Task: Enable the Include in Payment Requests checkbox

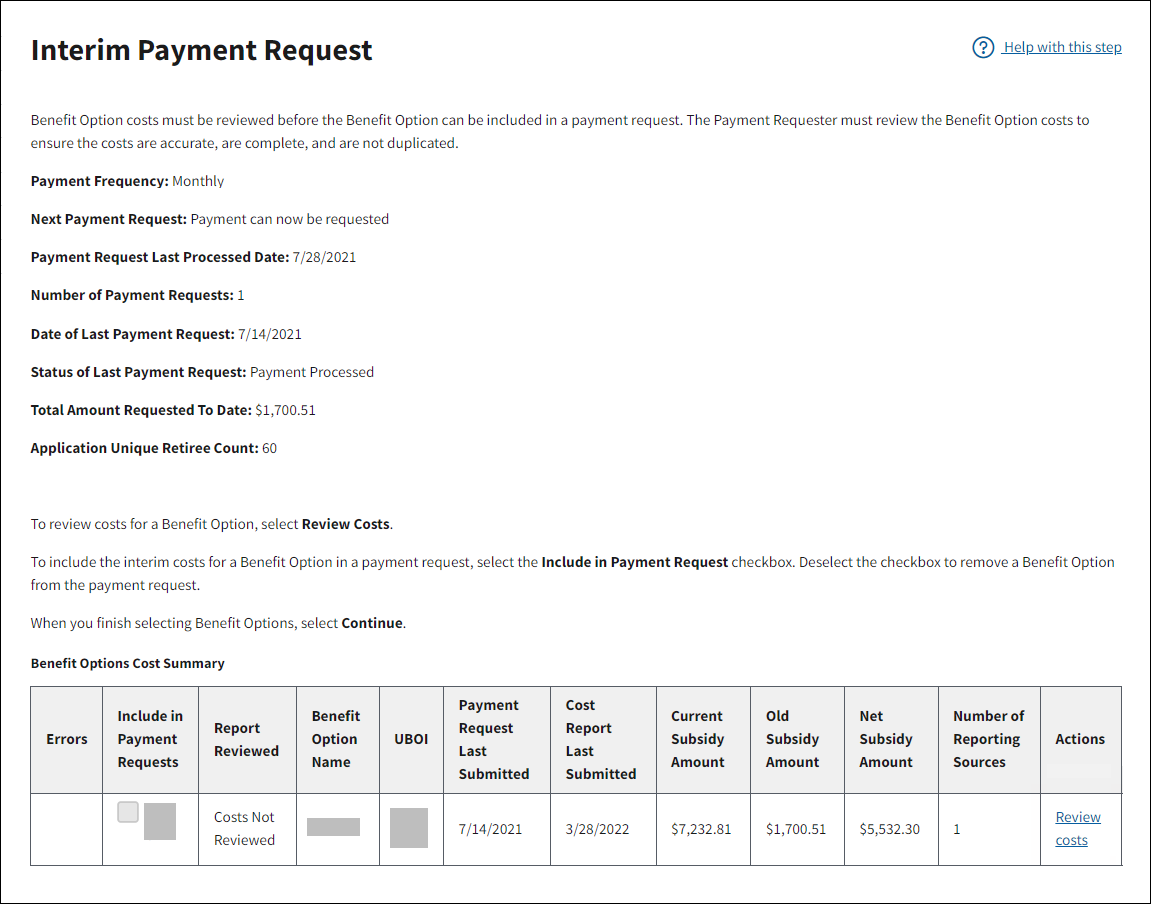Action: click(127, 812)
